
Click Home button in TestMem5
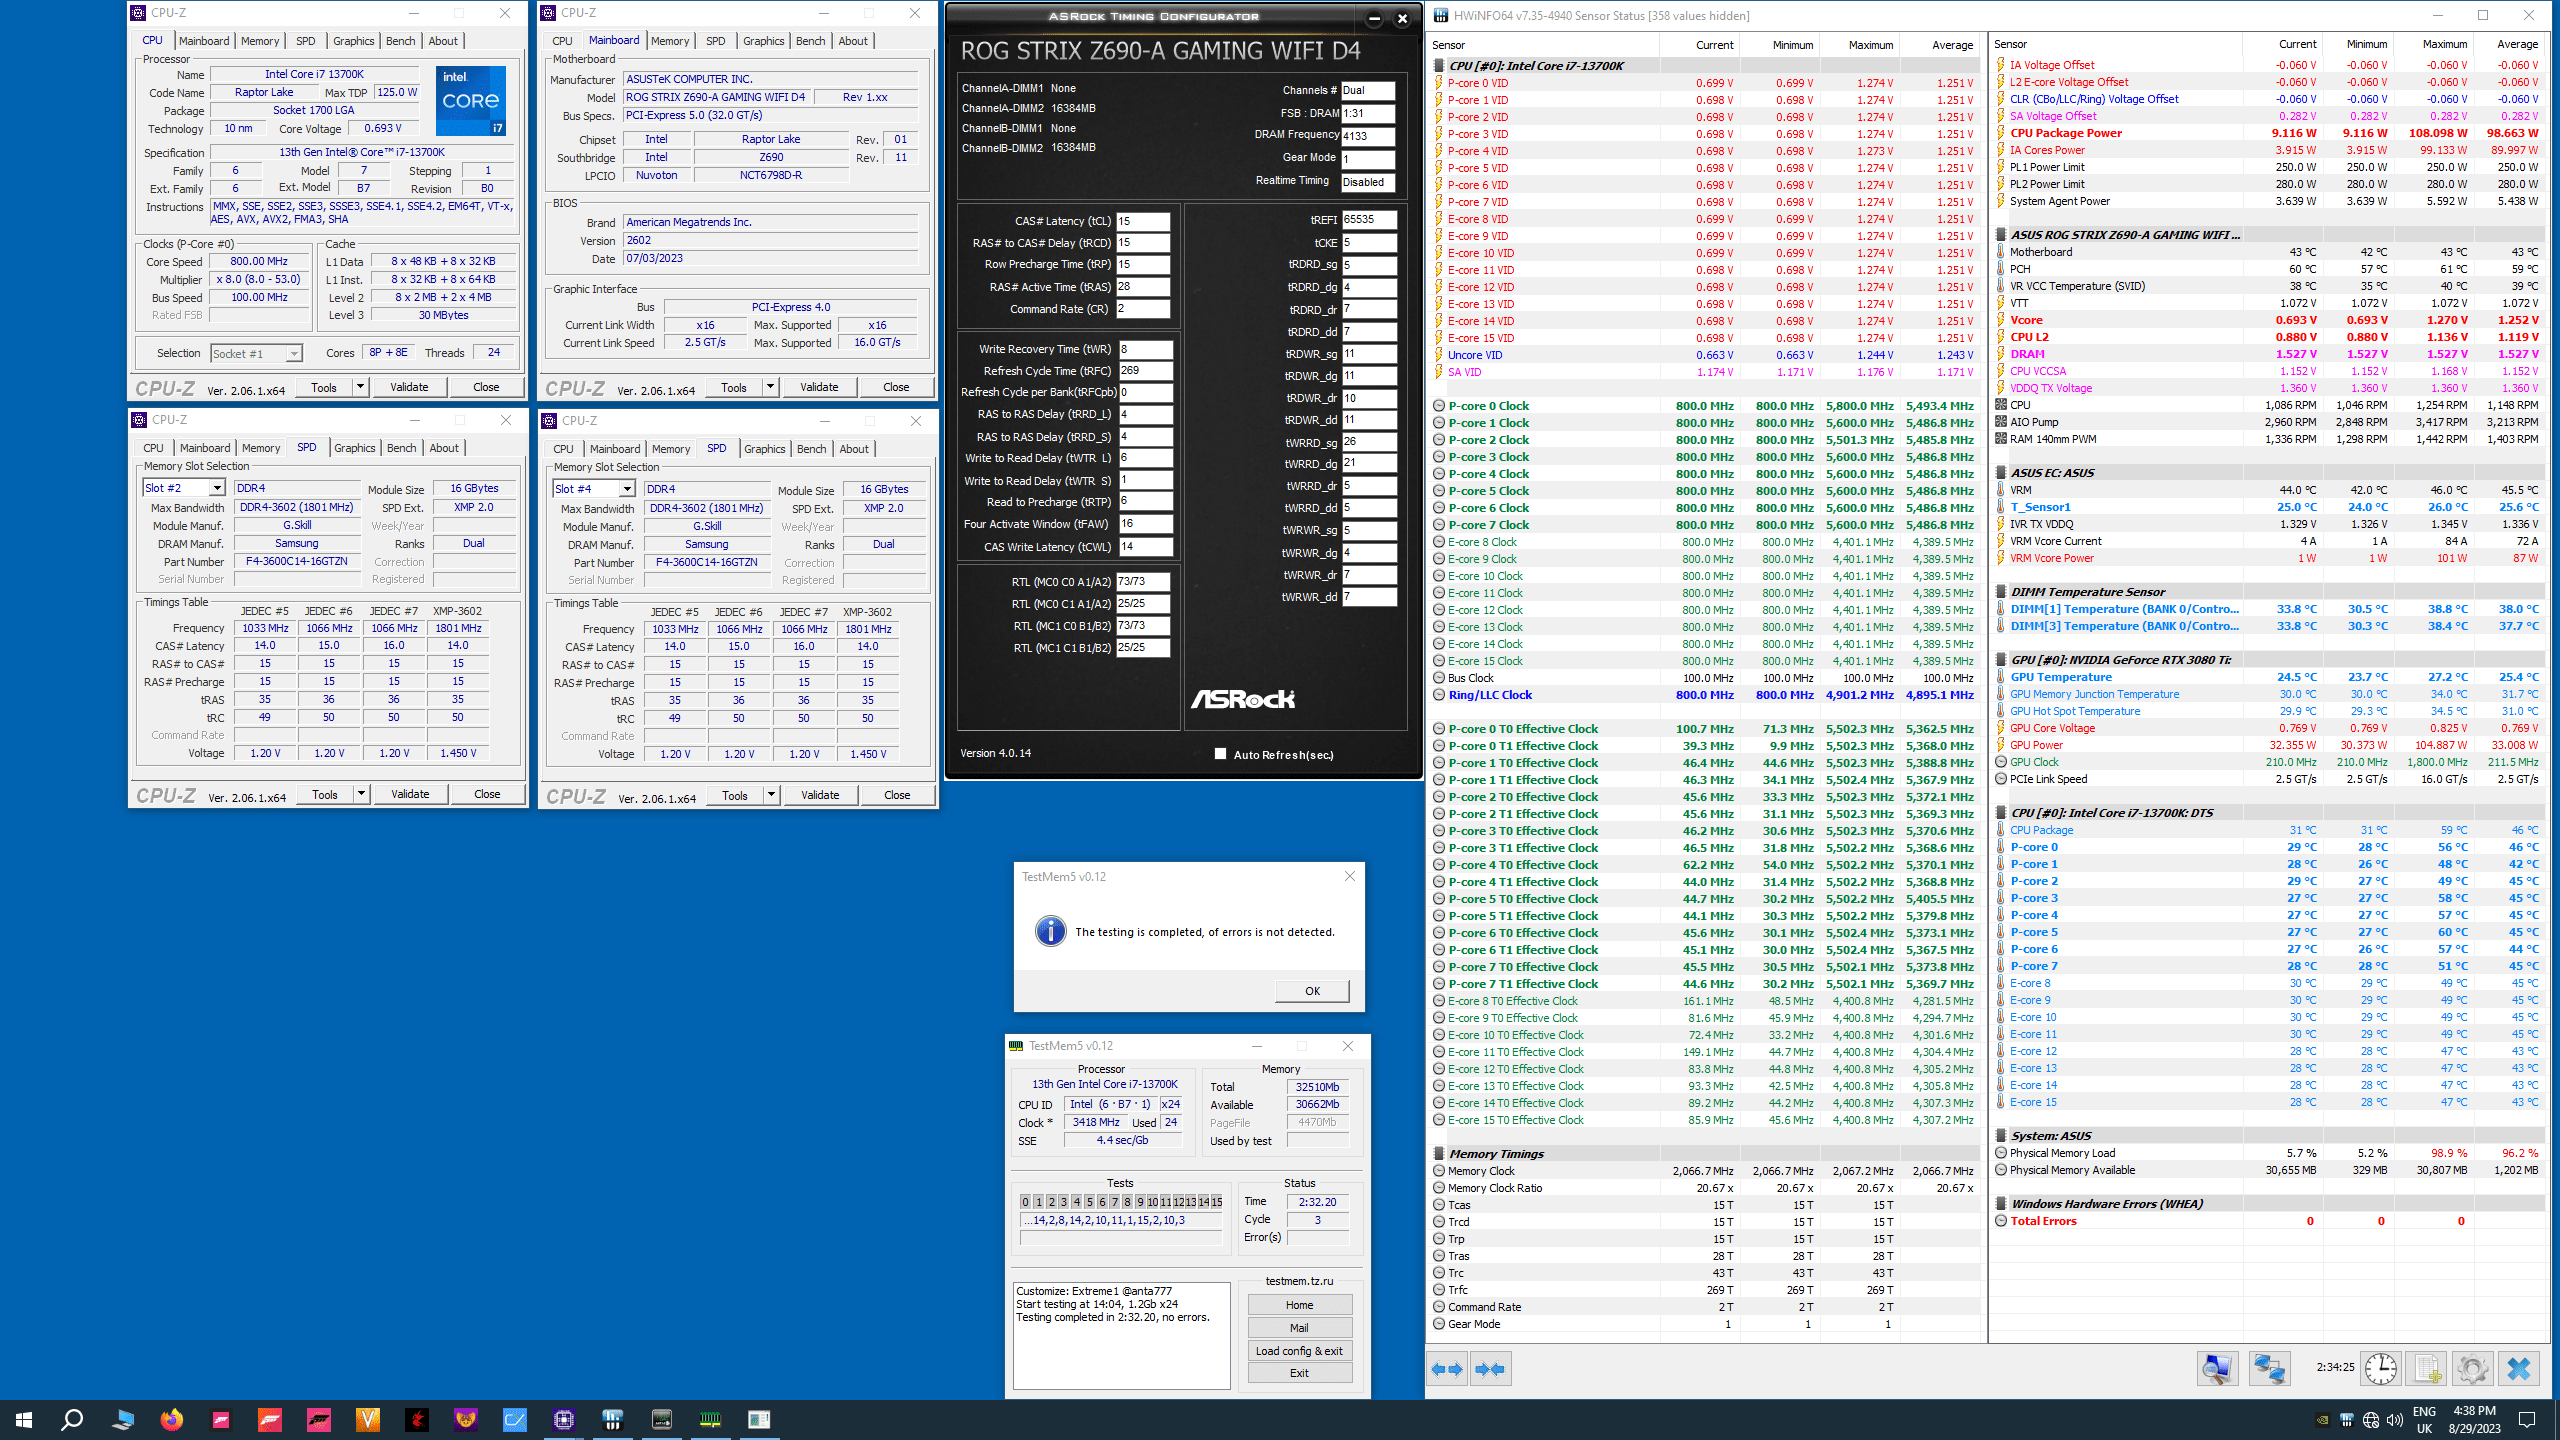pos(1299,1305)
